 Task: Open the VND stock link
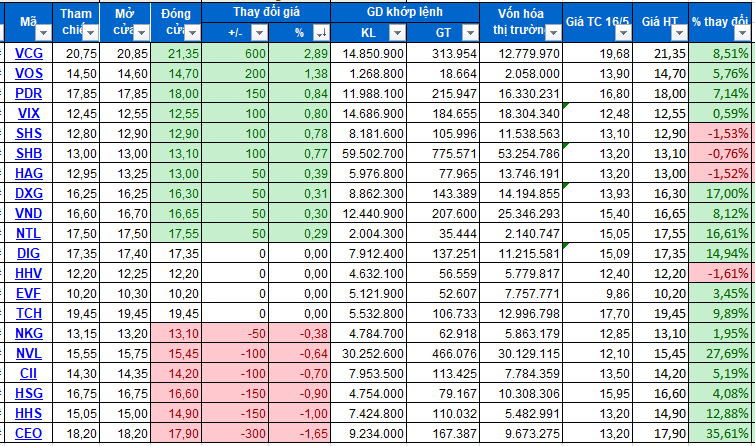[29, 213]
